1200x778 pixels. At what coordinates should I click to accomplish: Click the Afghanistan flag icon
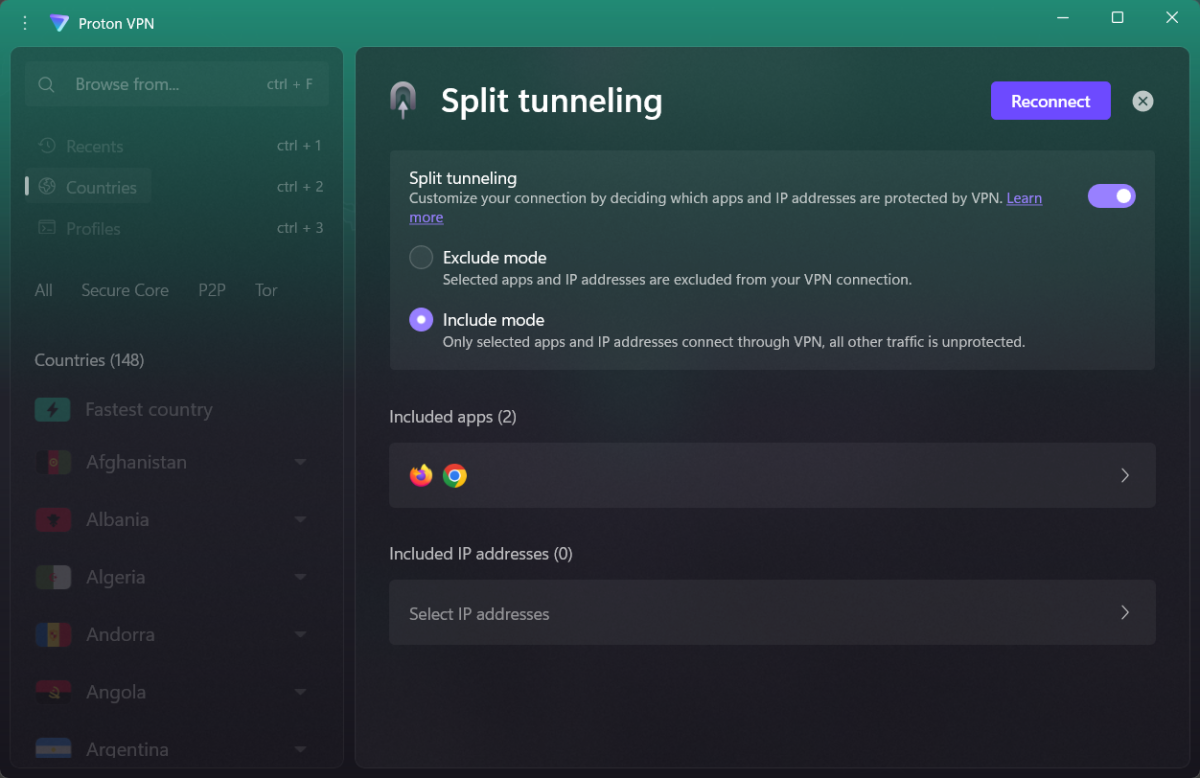[53, 462]
